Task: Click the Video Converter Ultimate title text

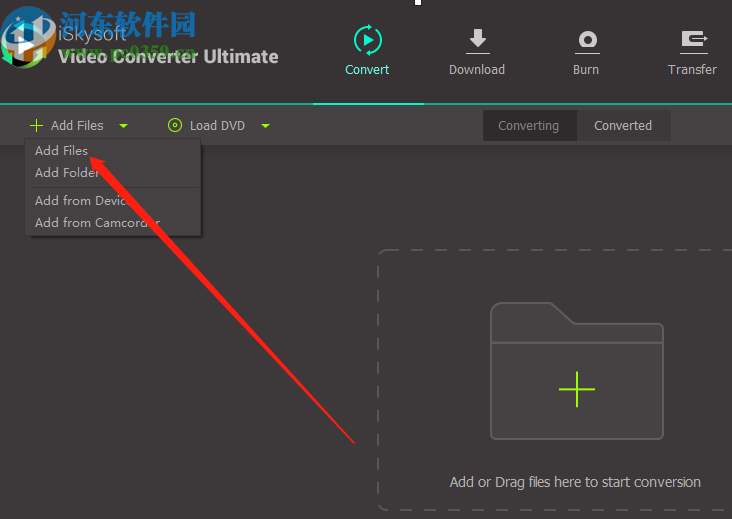Action: [168, 57]
